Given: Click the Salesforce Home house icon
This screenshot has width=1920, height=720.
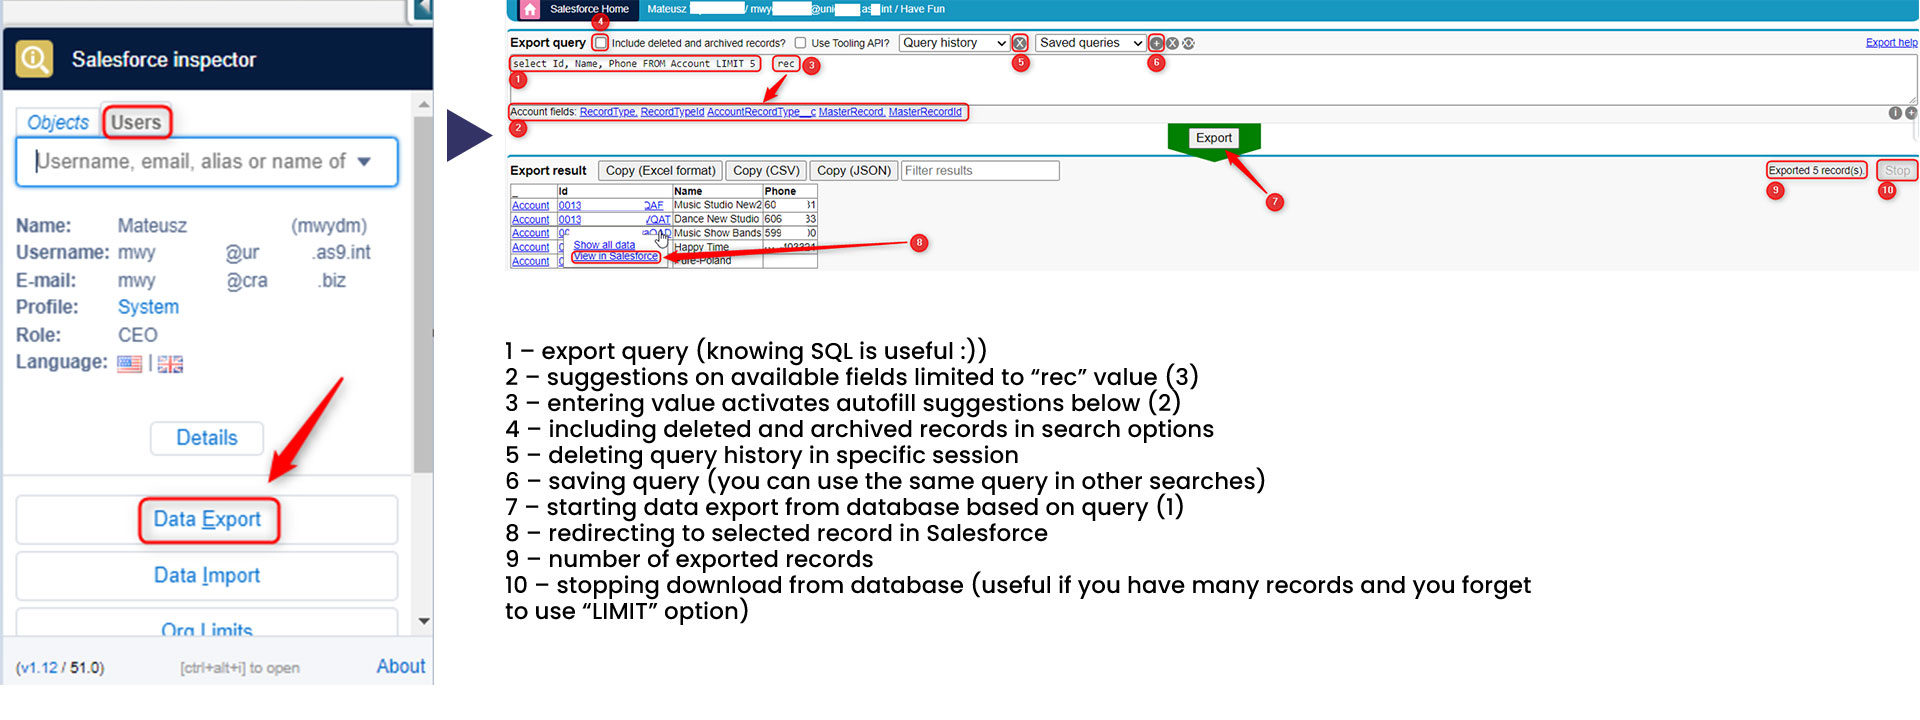Looking at the screenshot, I should click(x=530, y=10).
